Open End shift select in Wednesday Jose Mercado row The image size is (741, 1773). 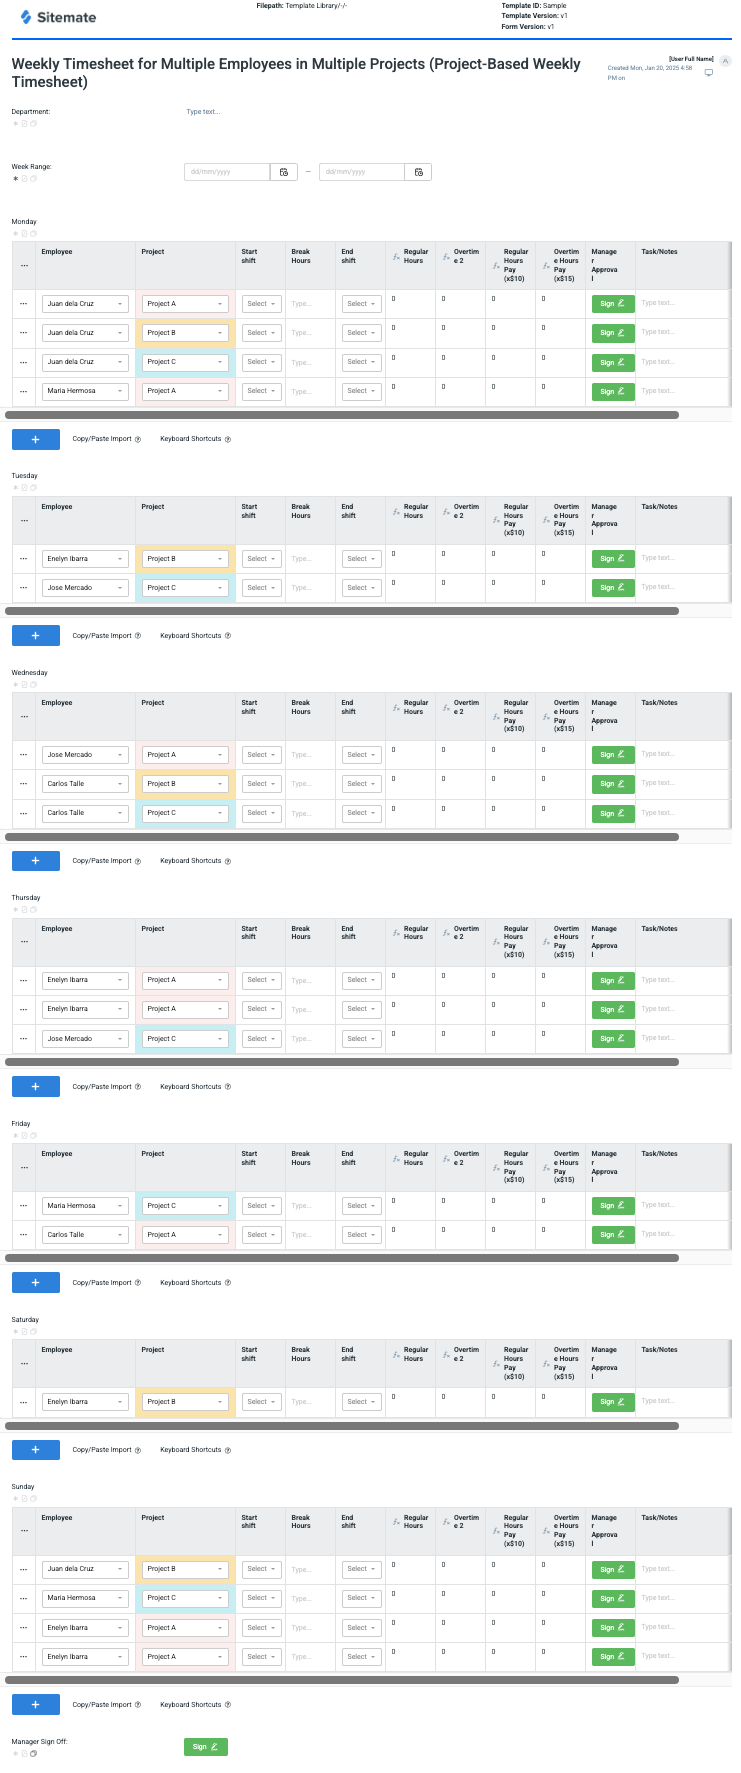click(361, 755)
